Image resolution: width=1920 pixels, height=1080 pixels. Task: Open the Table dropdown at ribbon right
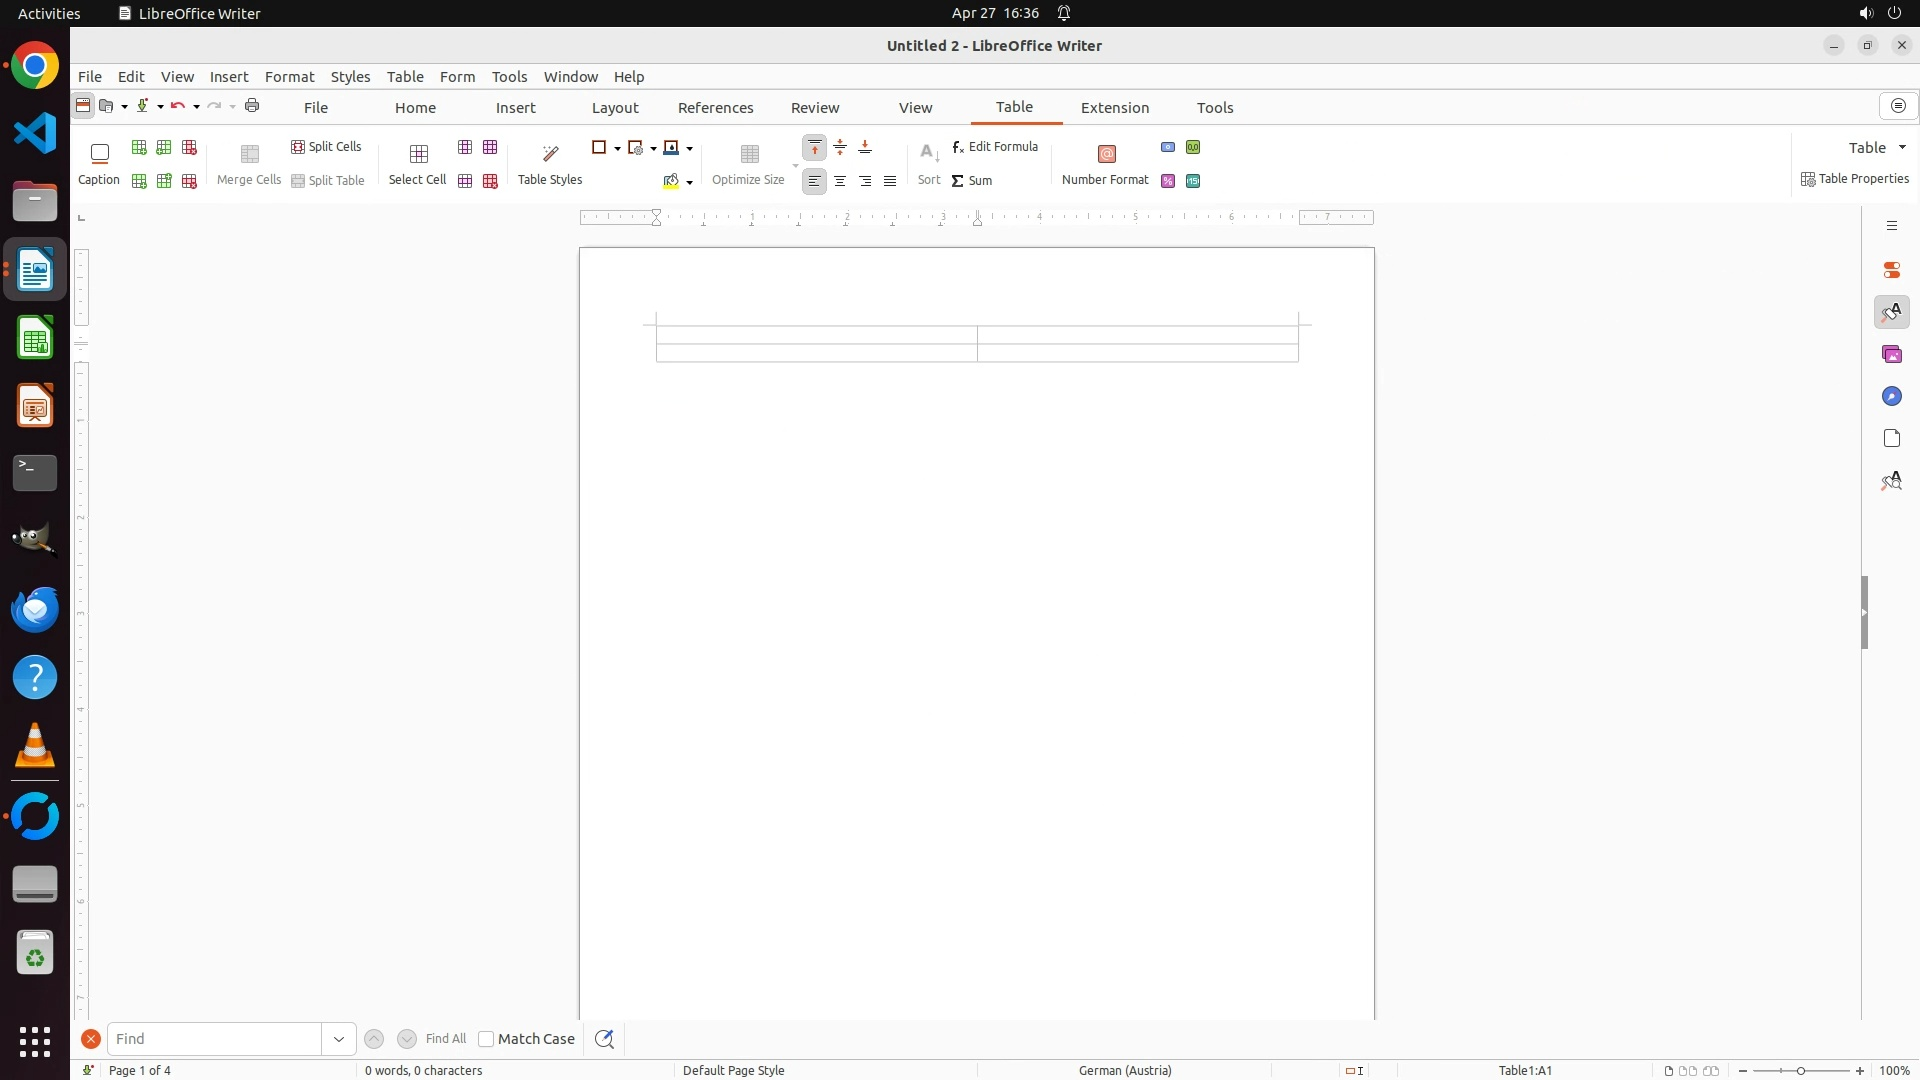[x=1877, y=147]
